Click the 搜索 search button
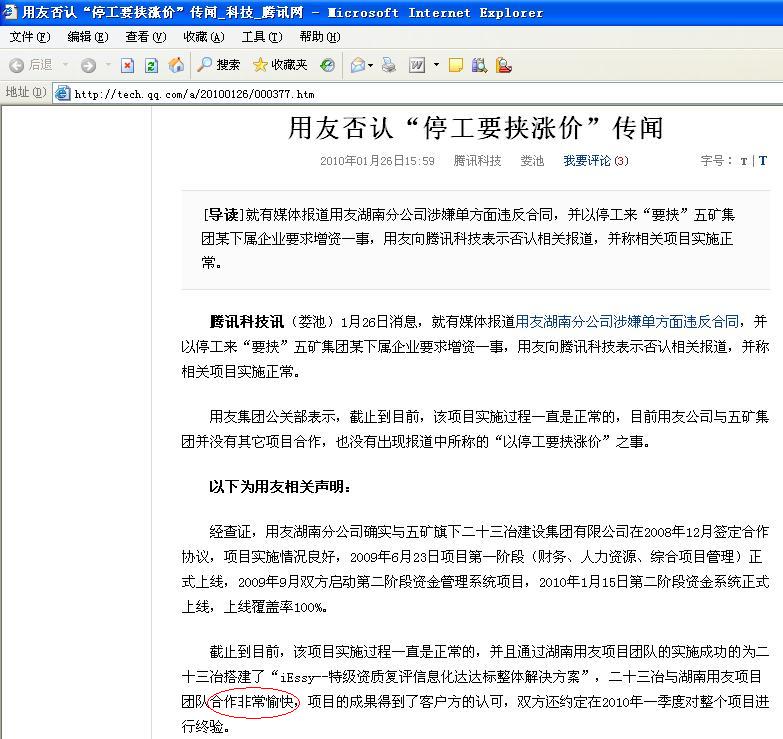 (219, 65)
